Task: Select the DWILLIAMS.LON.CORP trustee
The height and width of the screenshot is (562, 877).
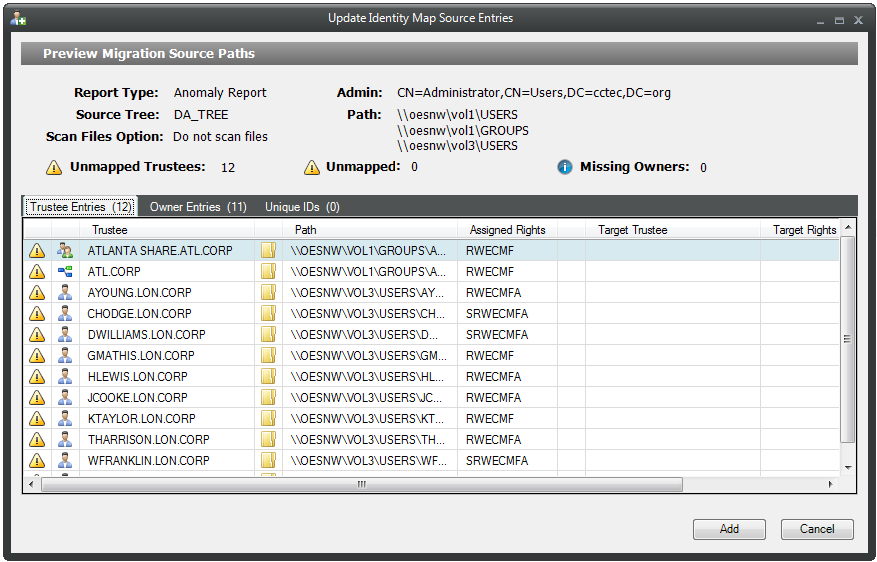Action: (x=147, y=334)
